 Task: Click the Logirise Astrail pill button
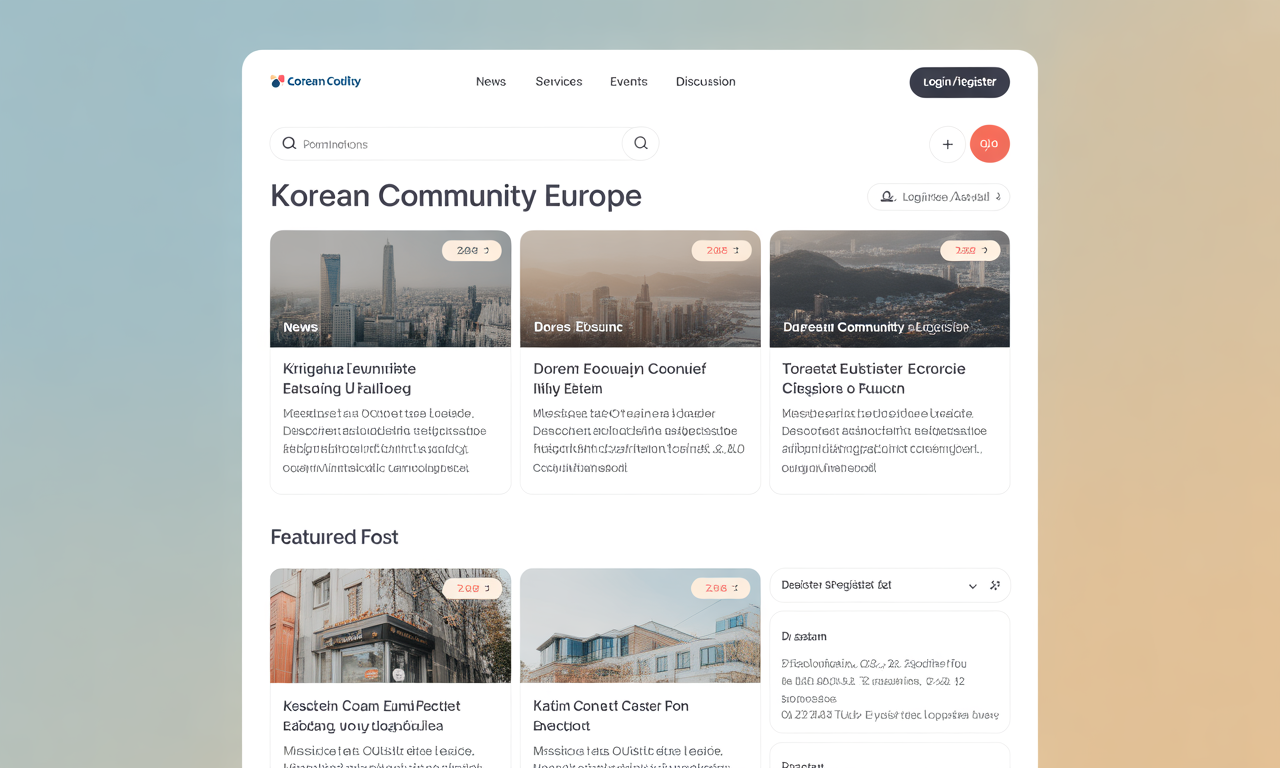tap(939, 197)
